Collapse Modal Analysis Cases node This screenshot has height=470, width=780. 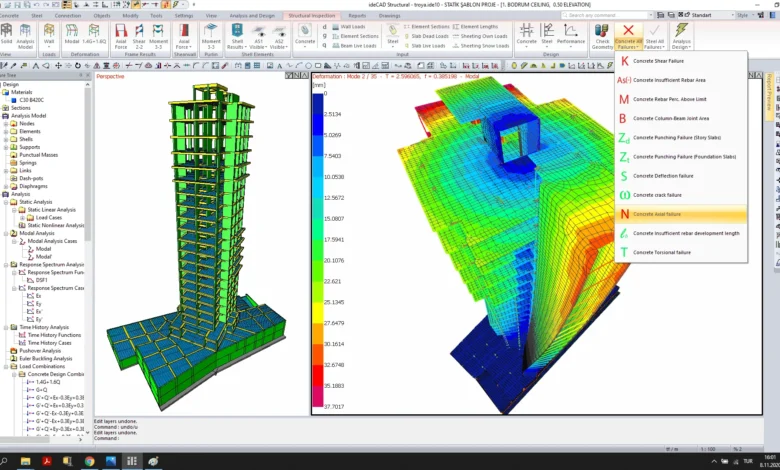[x=14, y=241]
